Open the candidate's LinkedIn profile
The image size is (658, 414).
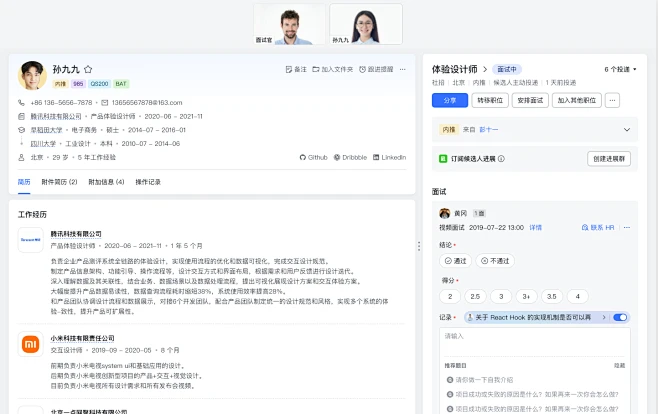pos(388,157)
